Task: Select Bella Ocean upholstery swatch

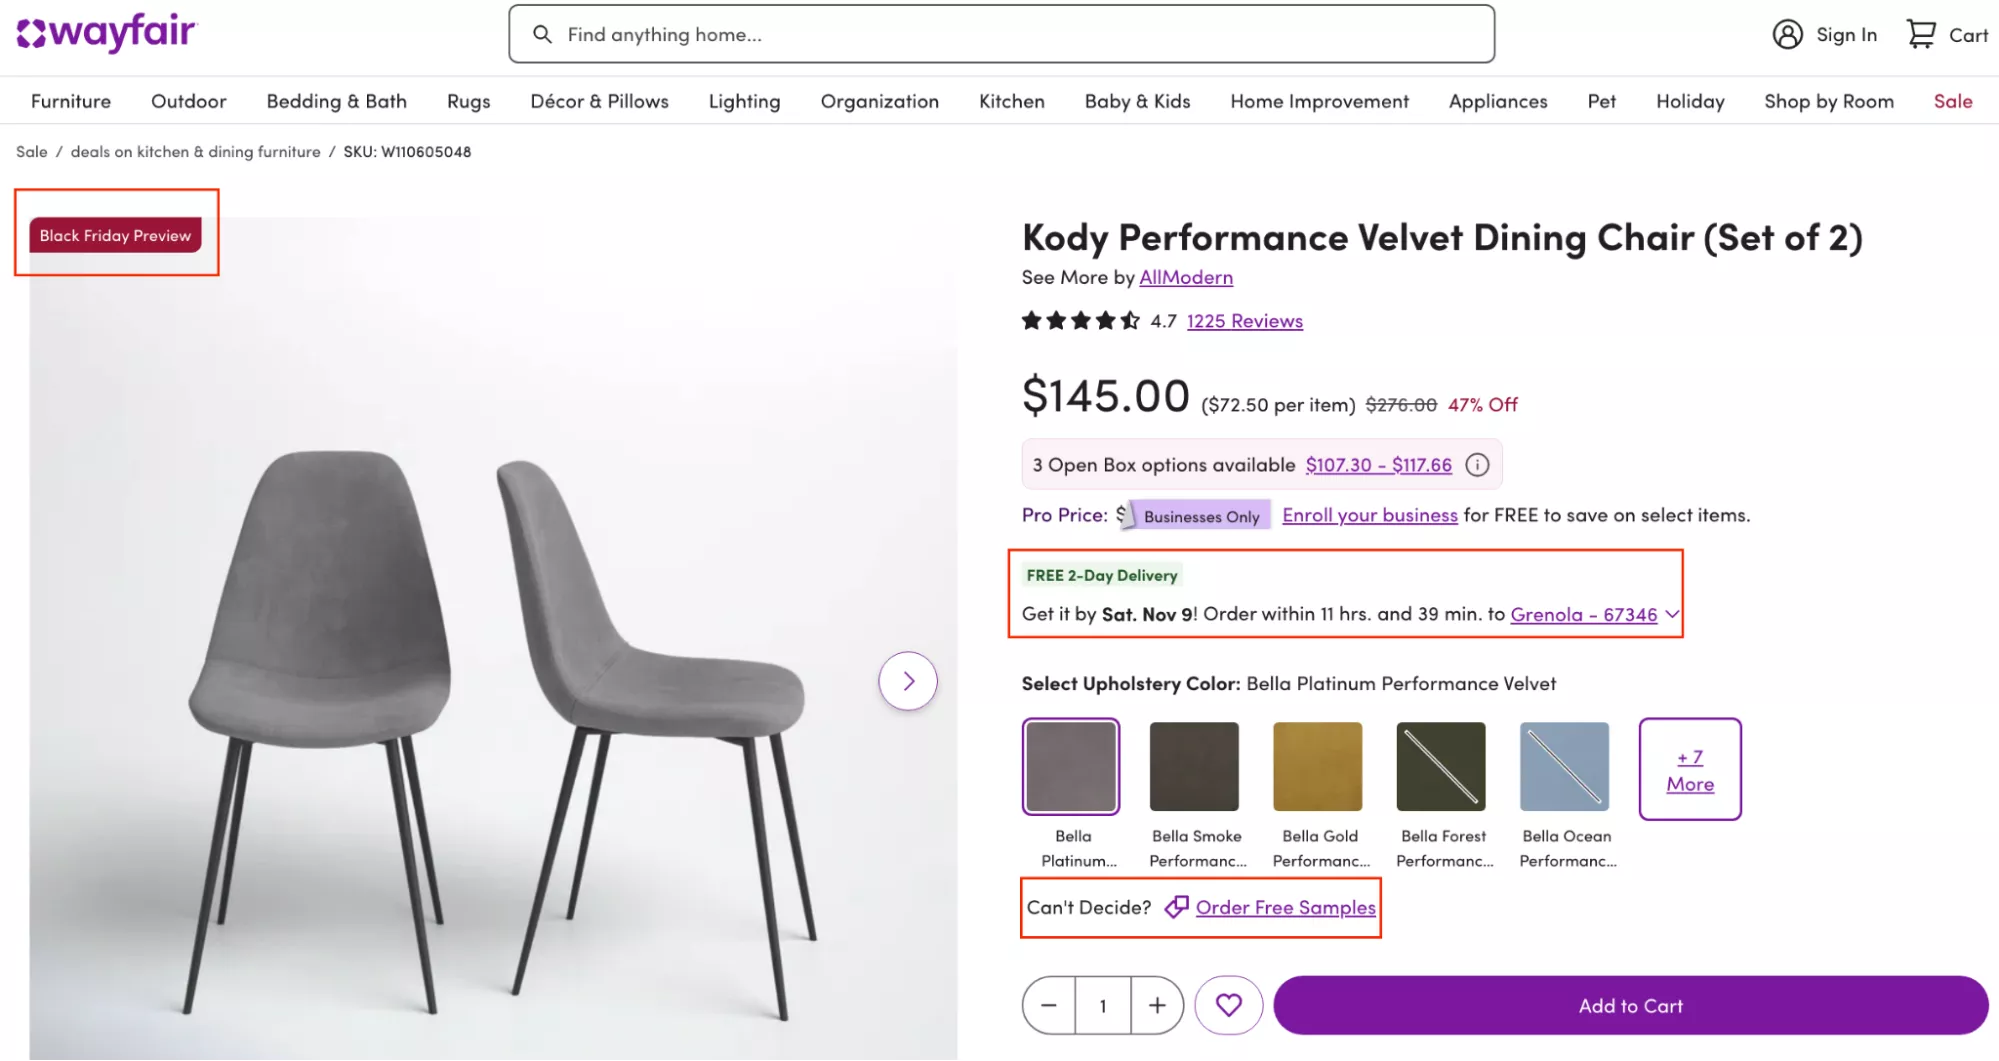Action: click(1565, 767)
